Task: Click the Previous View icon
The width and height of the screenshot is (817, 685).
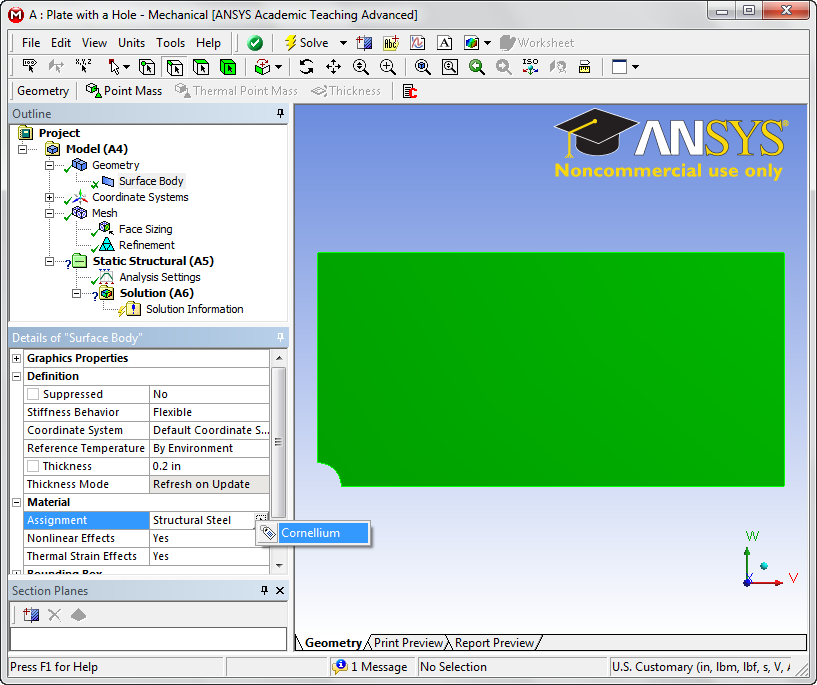Action: [476, 67]
